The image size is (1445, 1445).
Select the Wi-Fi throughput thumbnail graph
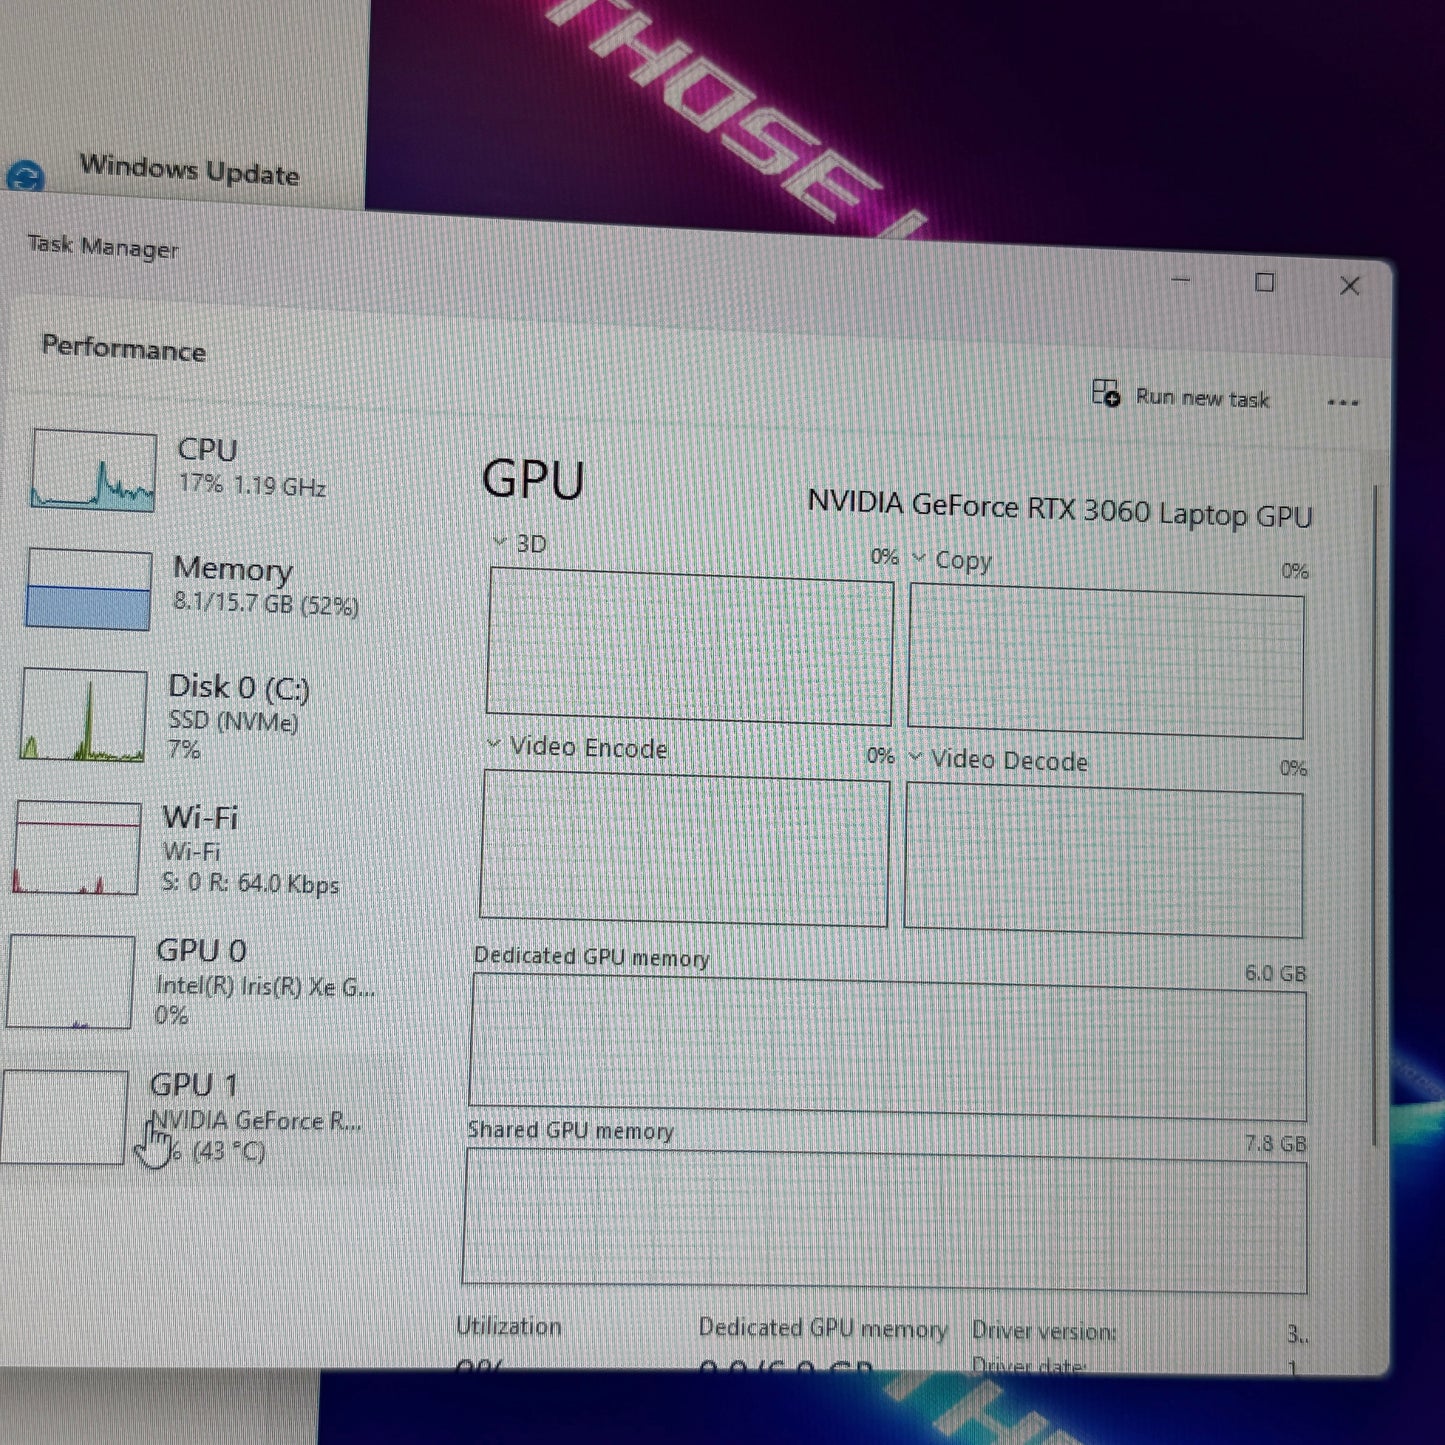click(x=77, y=847)
